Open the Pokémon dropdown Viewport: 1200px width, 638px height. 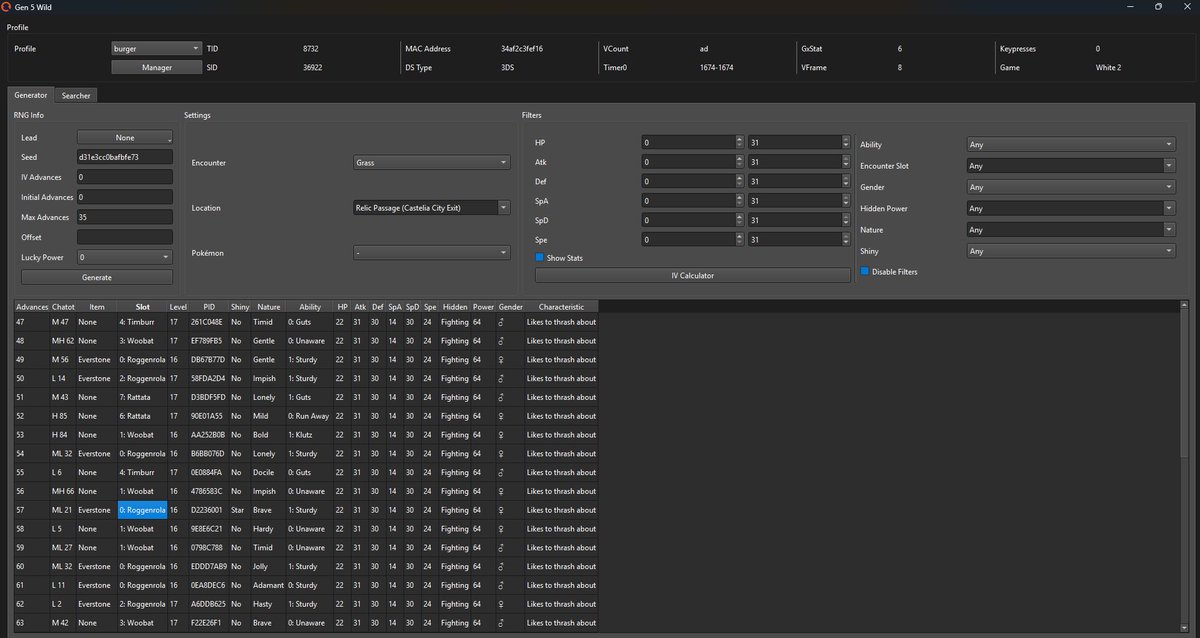click(432, 254)
